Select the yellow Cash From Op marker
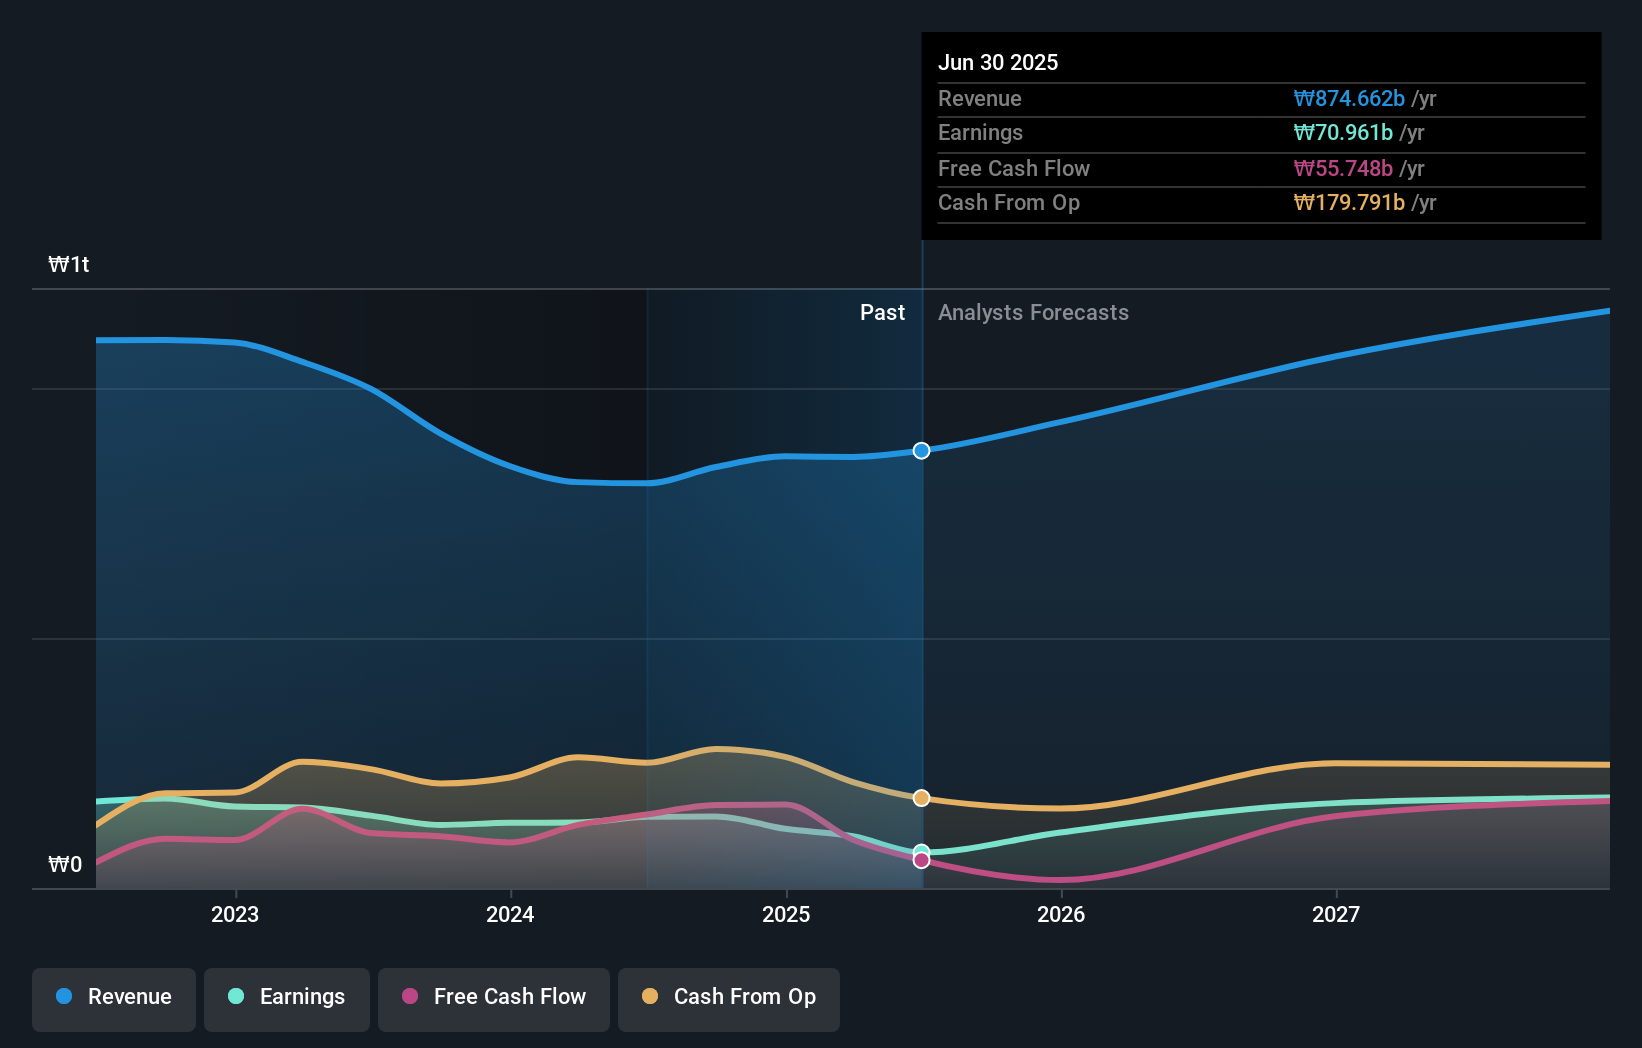This screenshot has width=1642, height=1048. (921, 797)
